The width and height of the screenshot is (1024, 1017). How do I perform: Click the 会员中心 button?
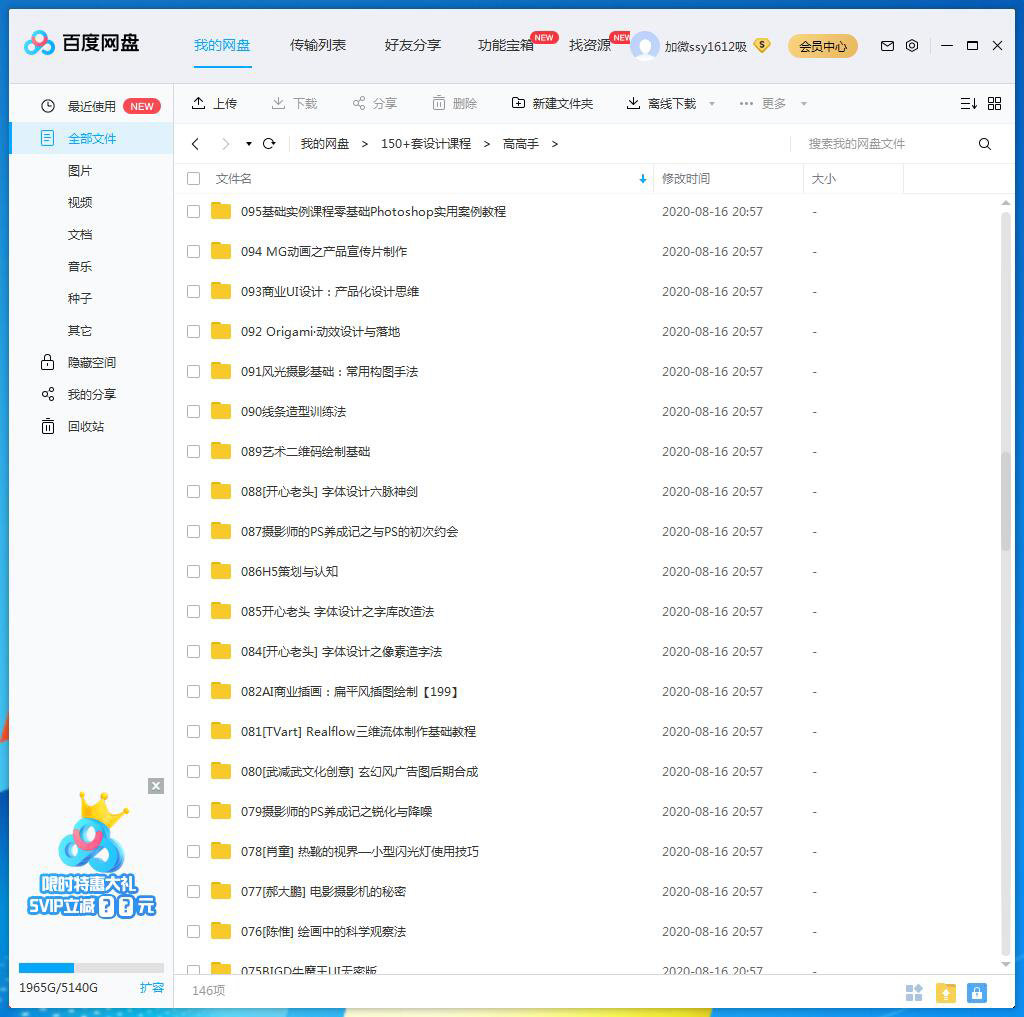[x=822, y=46]
